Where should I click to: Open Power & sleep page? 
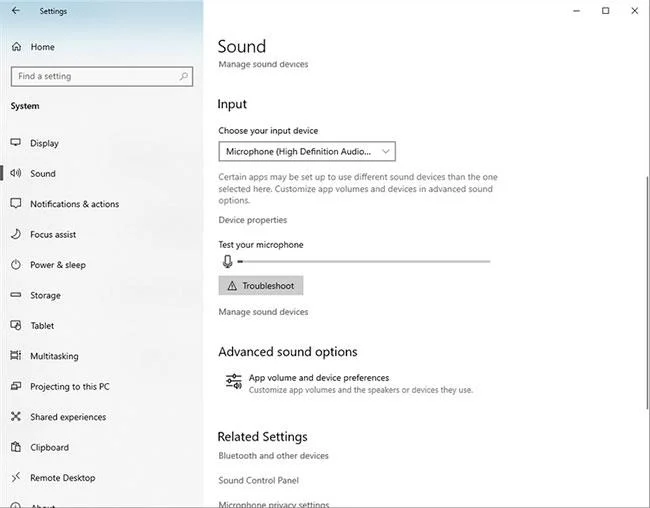pyautogui.click(x=58, y=265)
